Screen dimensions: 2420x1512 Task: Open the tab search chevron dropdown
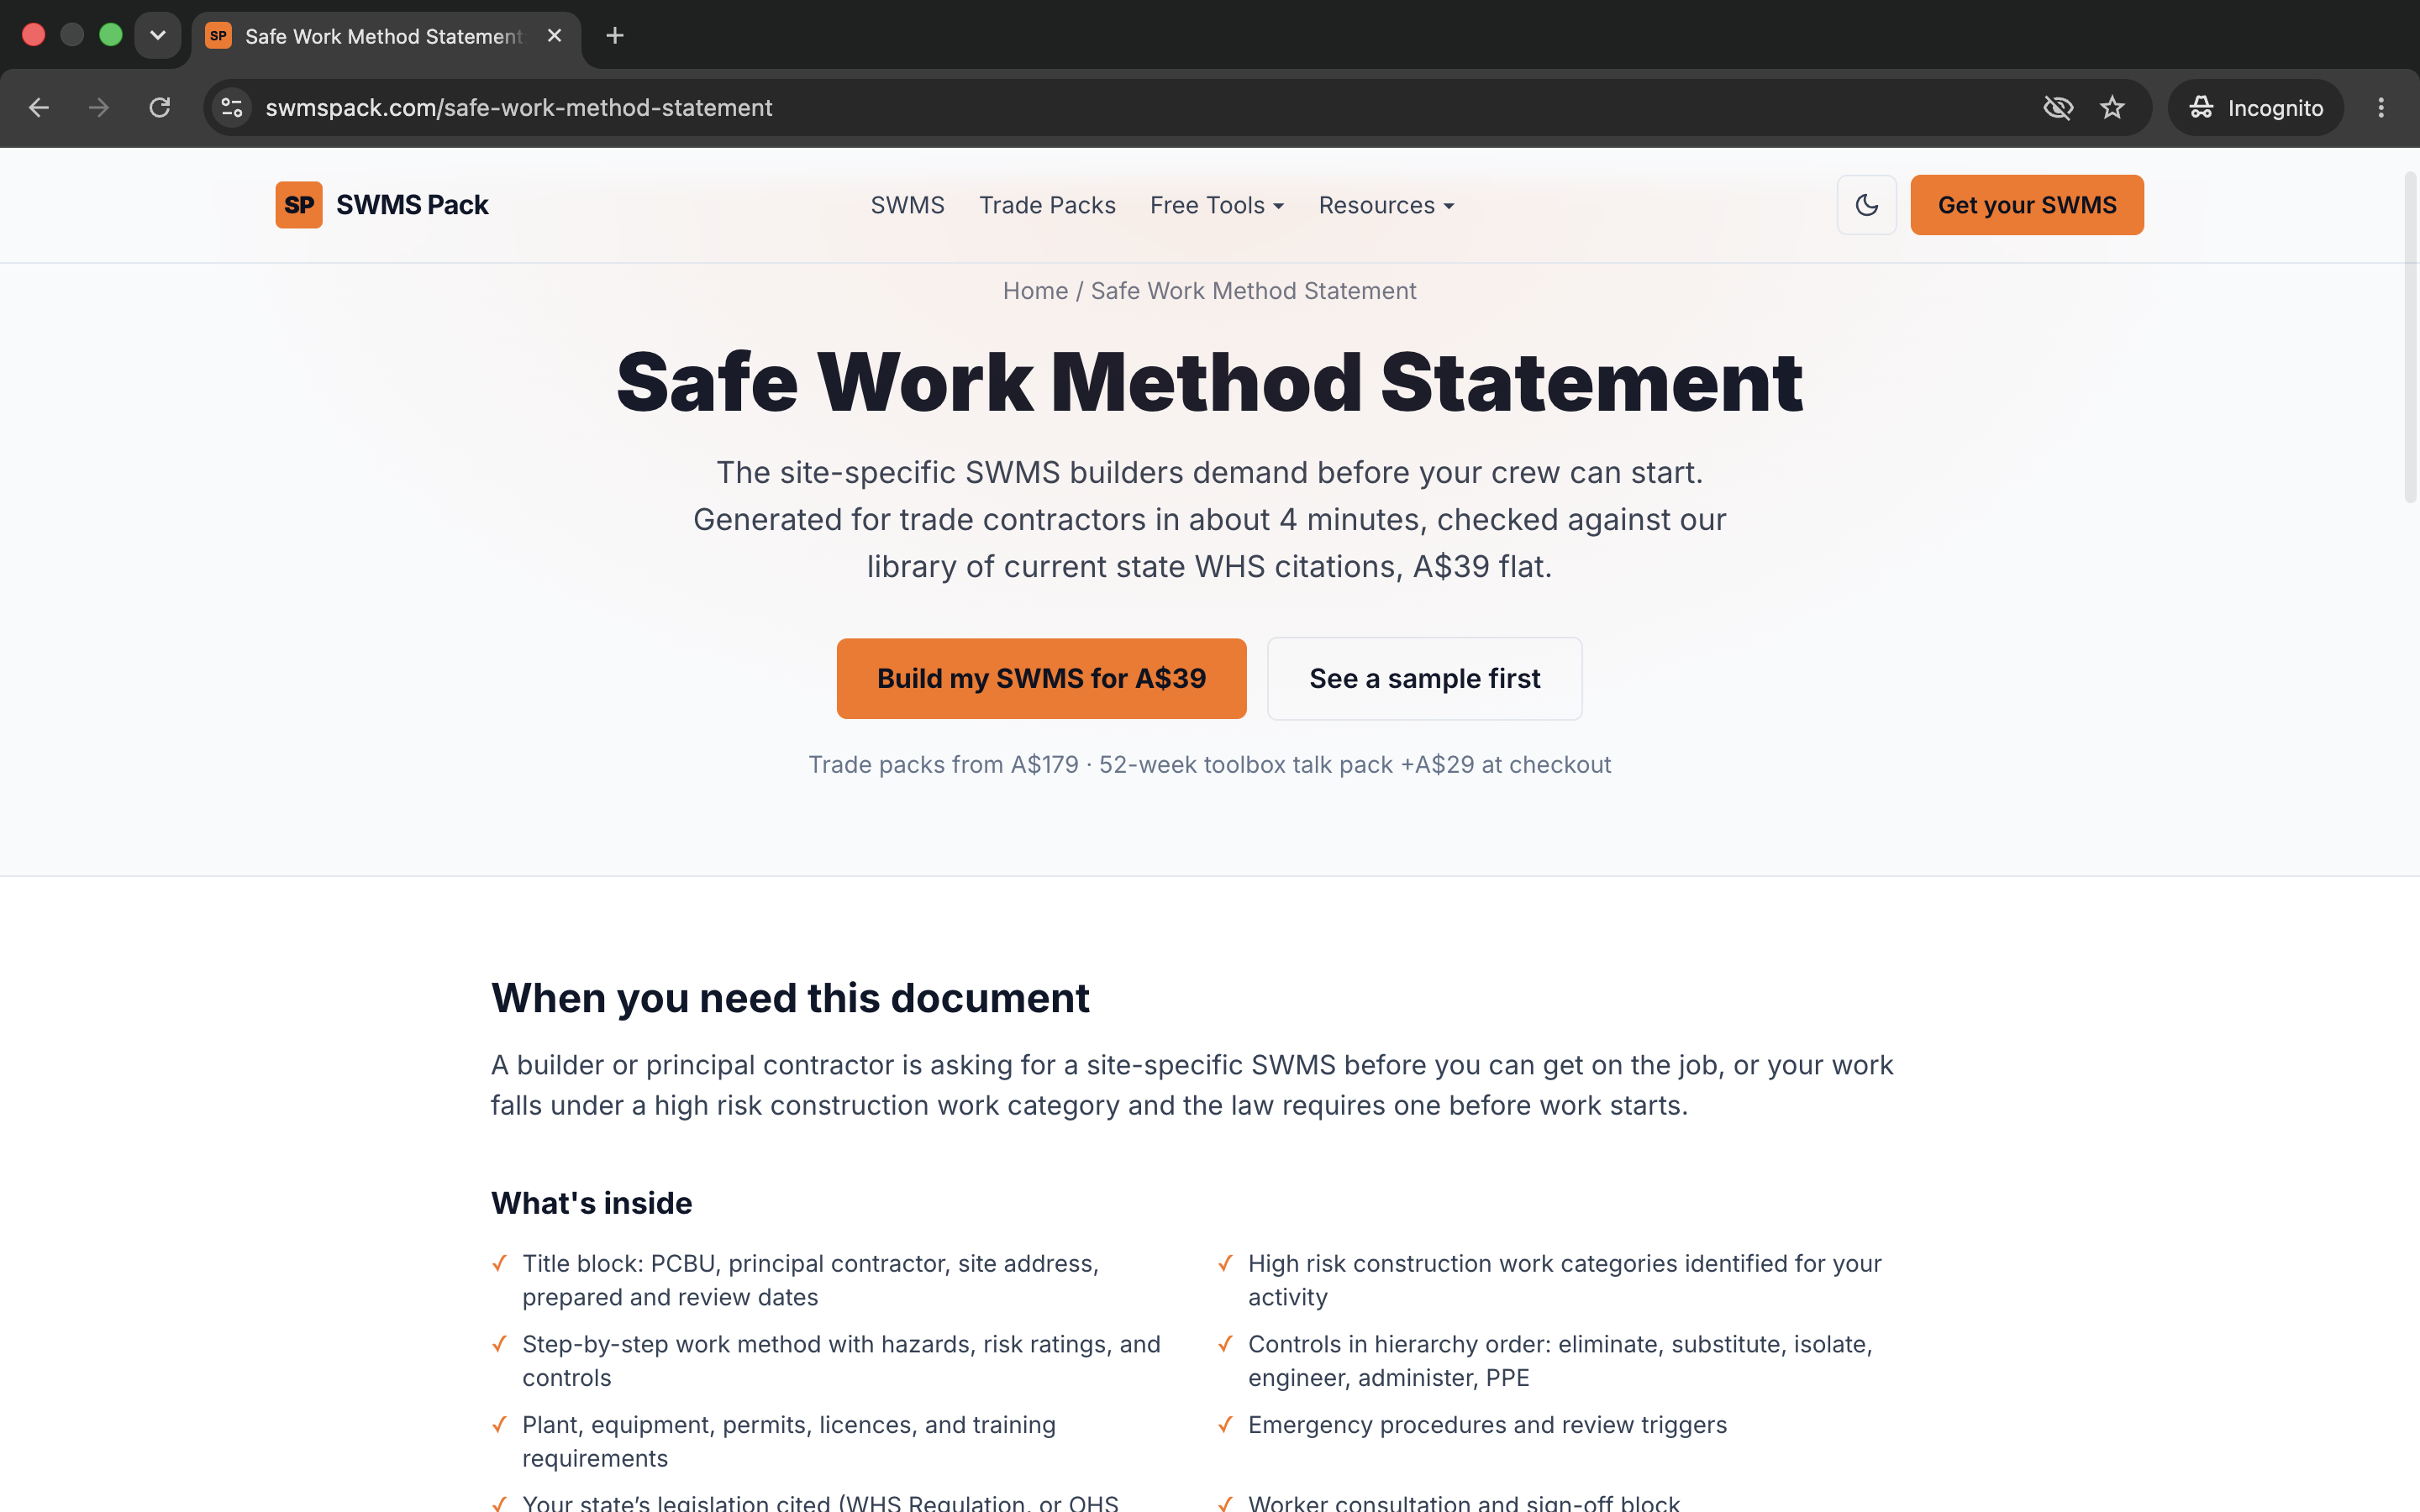click(x=158, y=36)
